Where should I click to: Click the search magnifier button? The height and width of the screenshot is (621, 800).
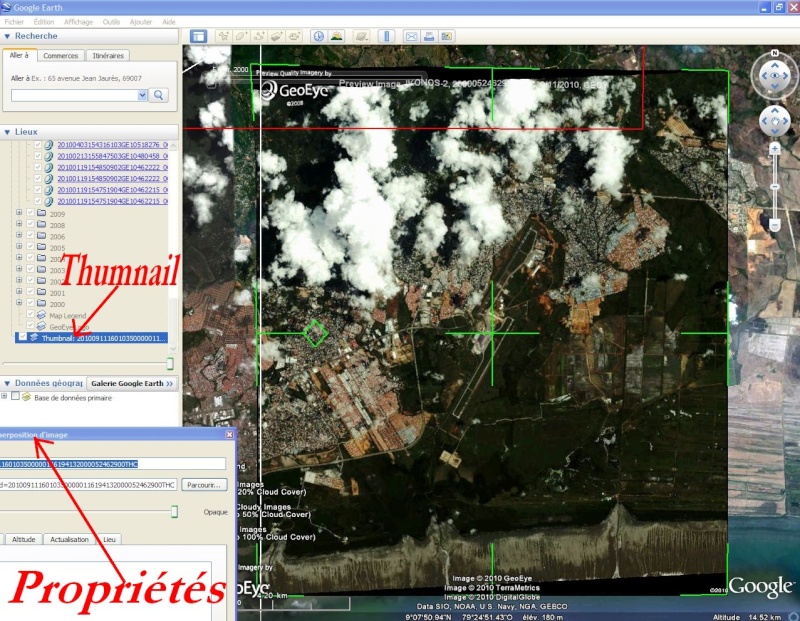[159, 95]
